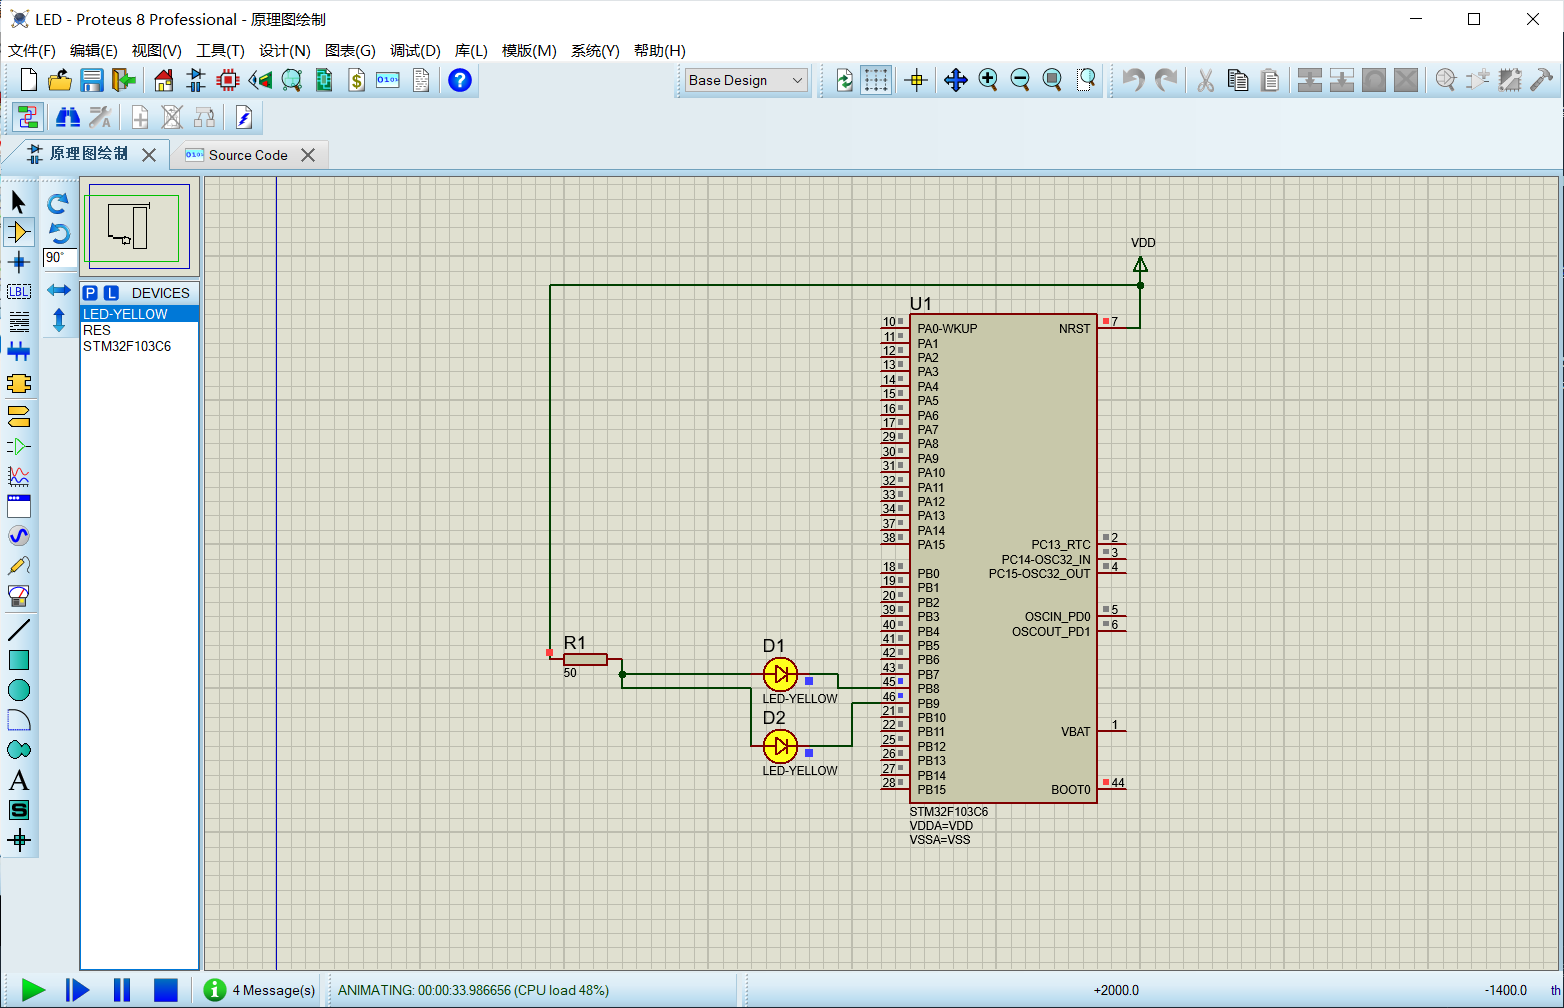Mirror the component preview horizontally
1564x1008 pixels.
[59, 291]
